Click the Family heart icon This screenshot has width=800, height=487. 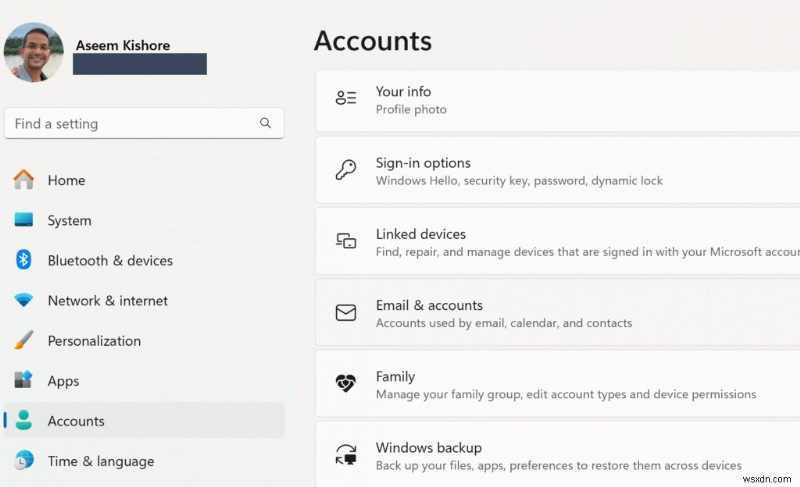[x=346, y=383]
